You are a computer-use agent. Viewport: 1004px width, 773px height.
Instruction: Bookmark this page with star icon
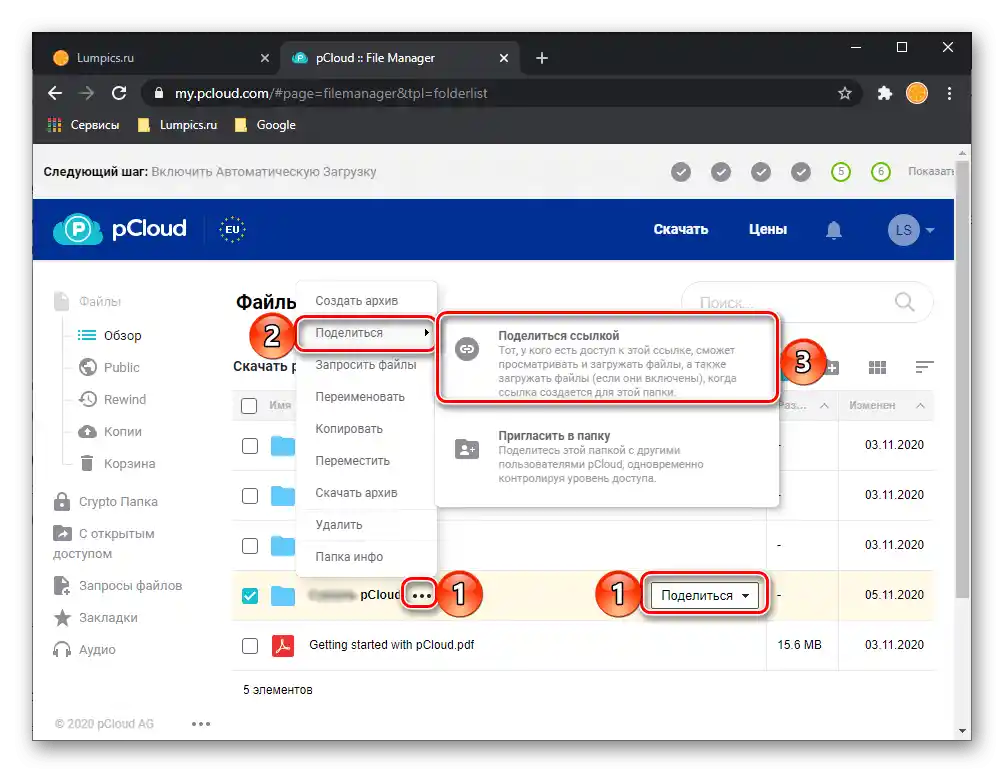point(845,94)
